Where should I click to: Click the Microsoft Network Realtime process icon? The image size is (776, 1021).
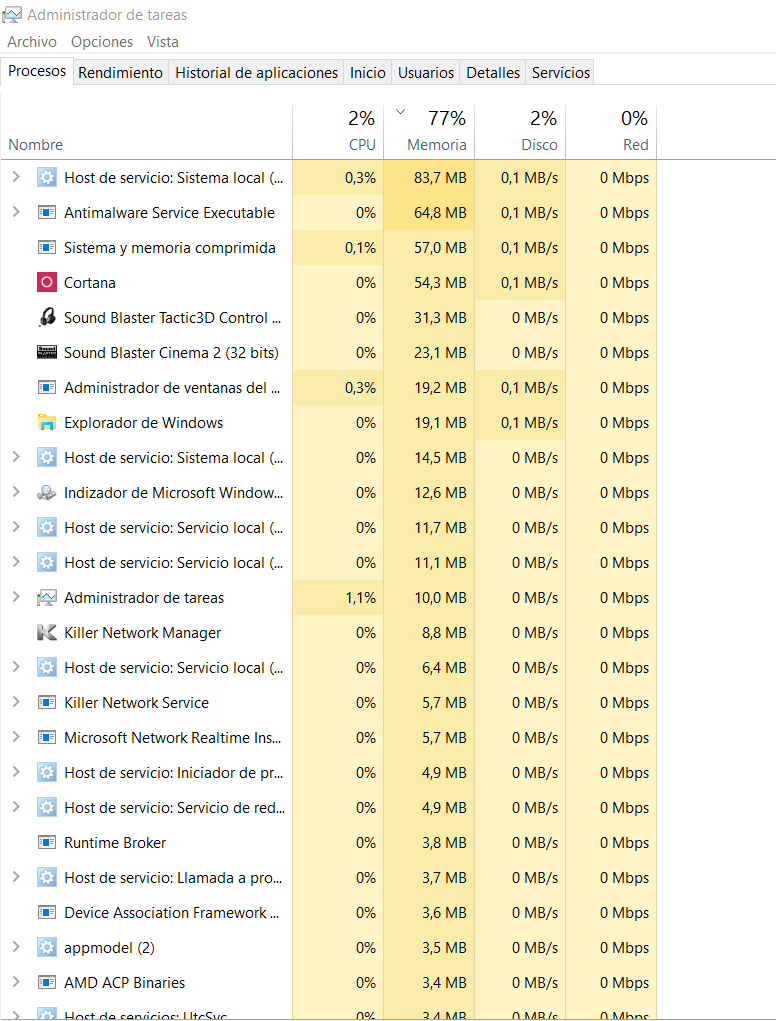(x=47, y=738)
